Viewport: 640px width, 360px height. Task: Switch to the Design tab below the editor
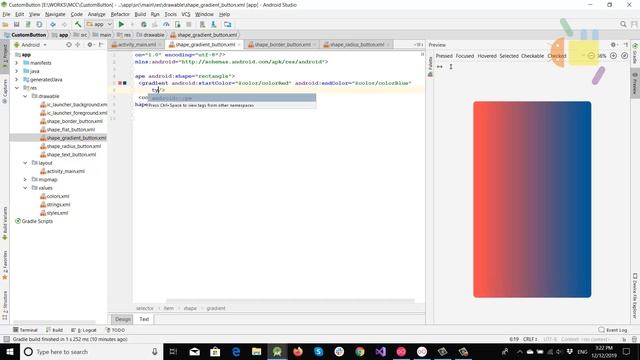point(122,319)
